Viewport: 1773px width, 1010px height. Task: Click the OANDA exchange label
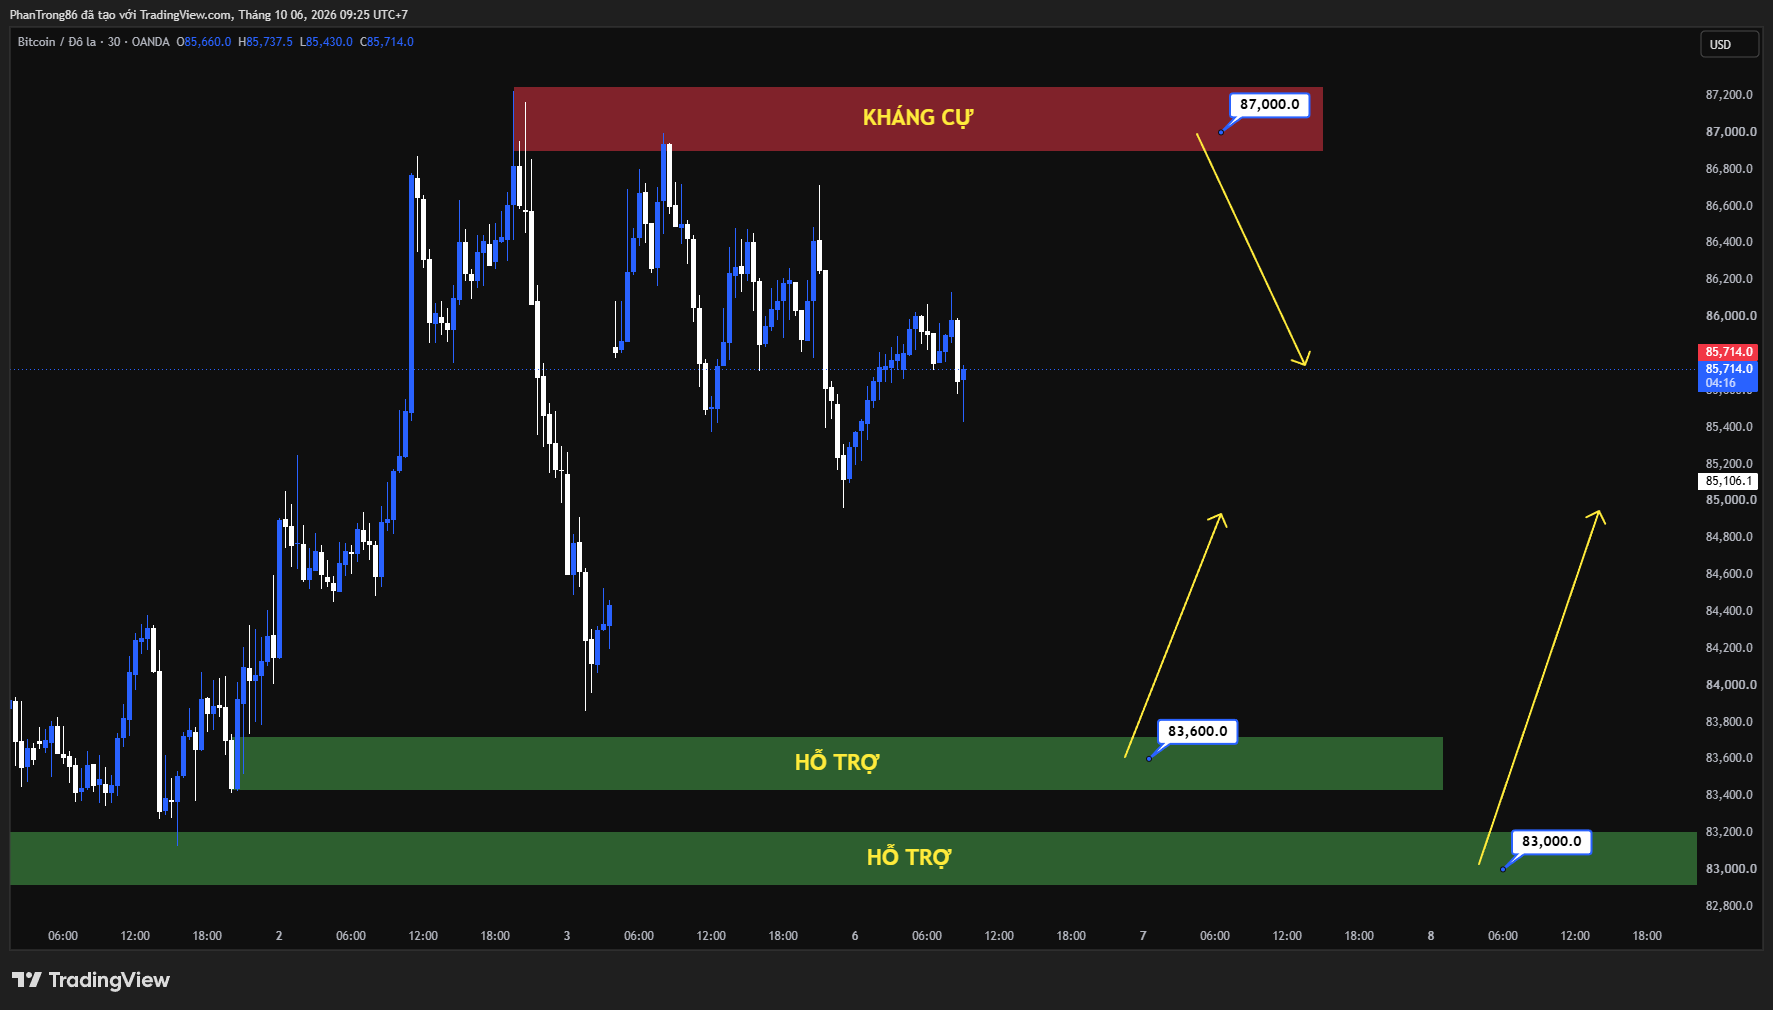[x=151, y=42]
